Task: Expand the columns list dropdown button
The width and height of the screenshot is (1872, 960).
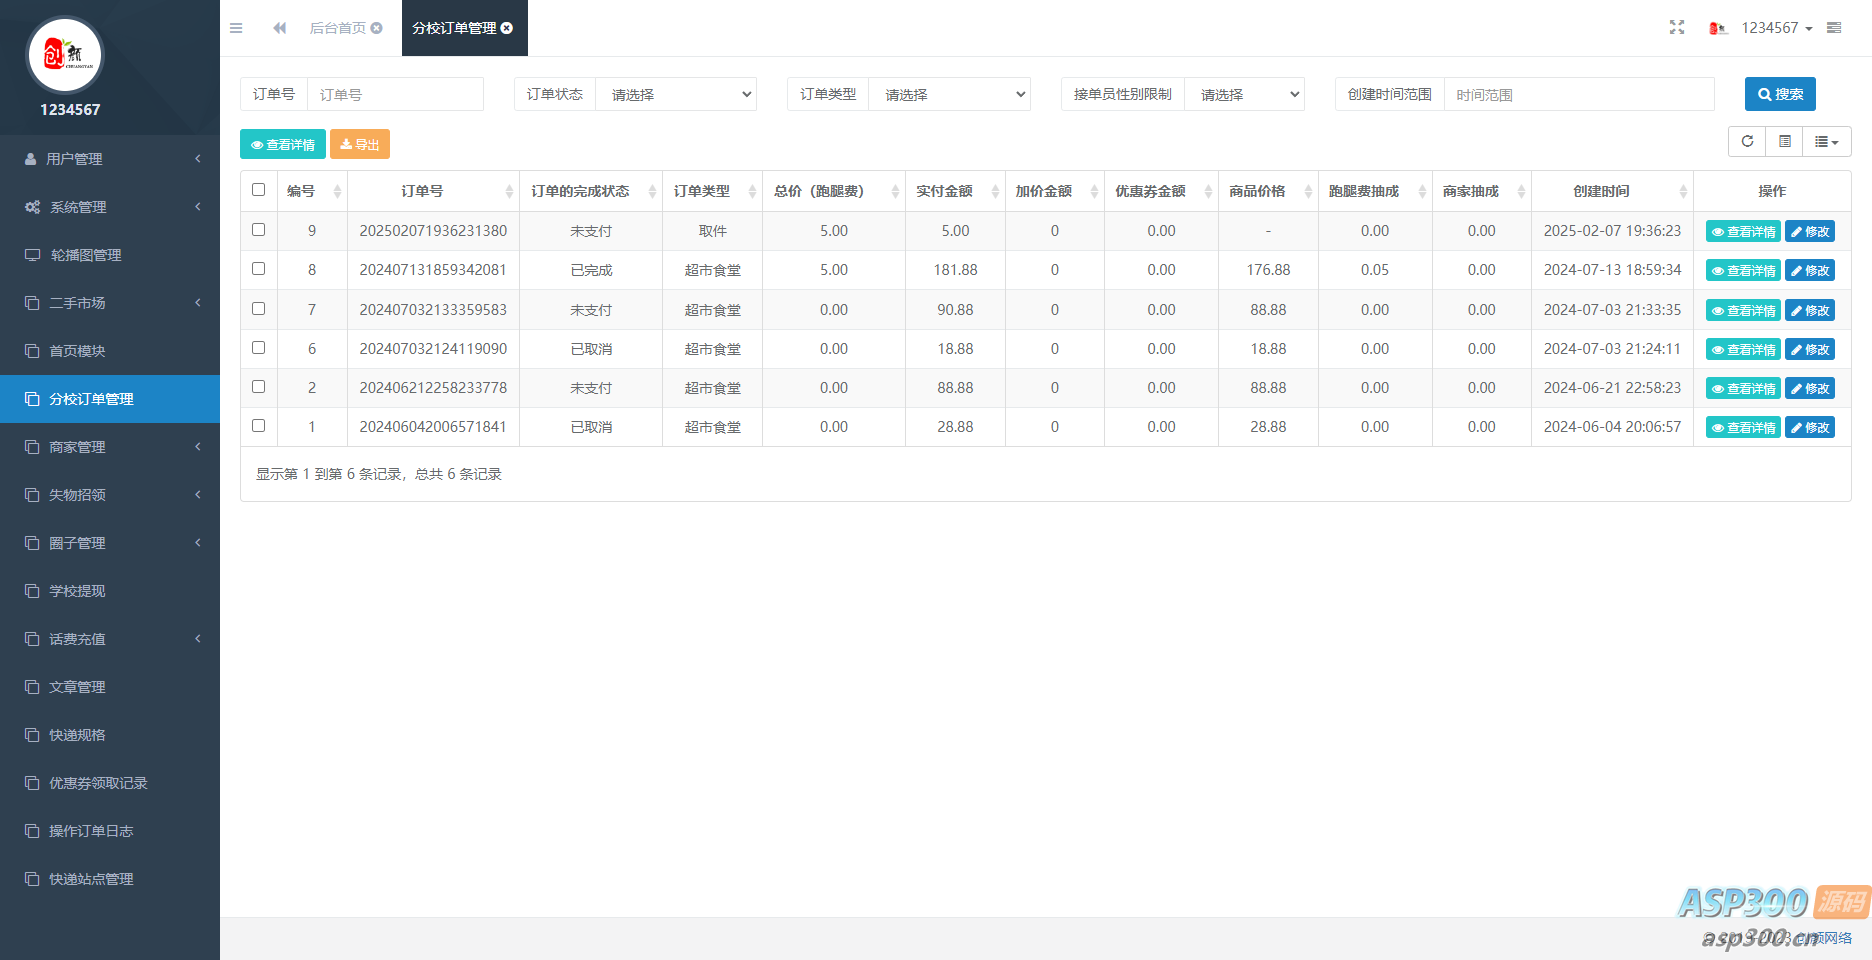Action: coord(1826,142)
